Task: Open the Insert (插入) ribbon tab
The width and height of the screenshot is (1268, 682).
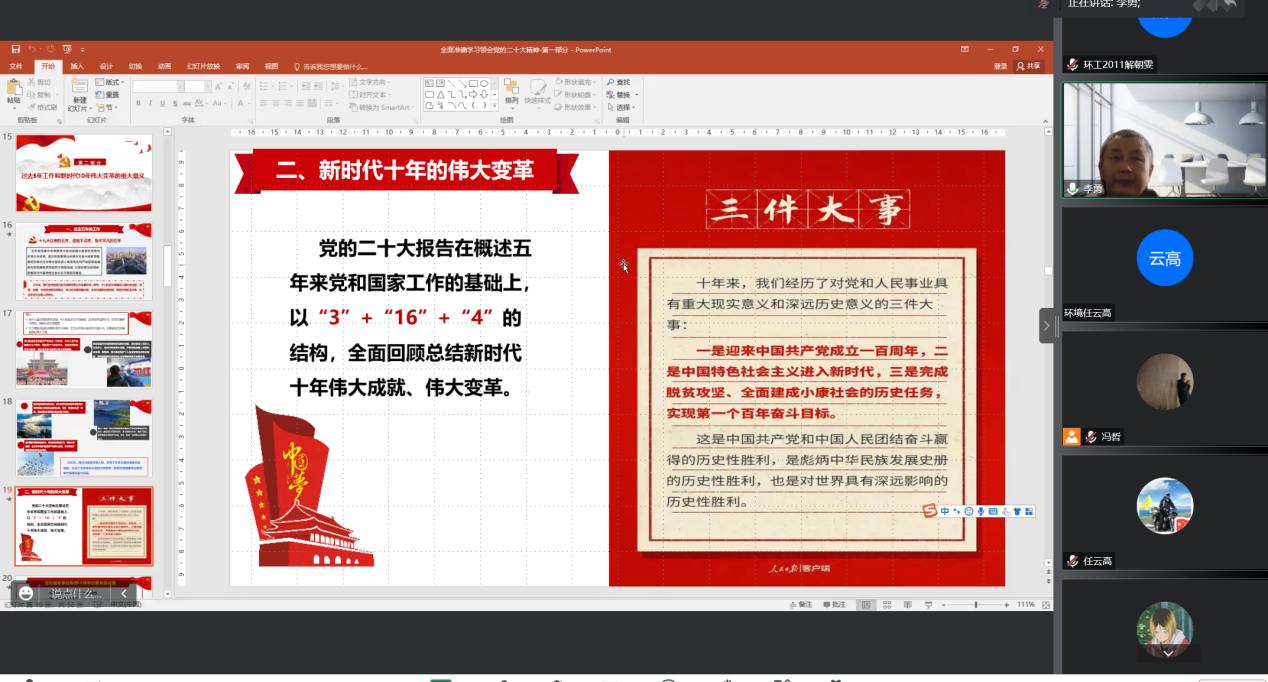Action: (77, 66)
